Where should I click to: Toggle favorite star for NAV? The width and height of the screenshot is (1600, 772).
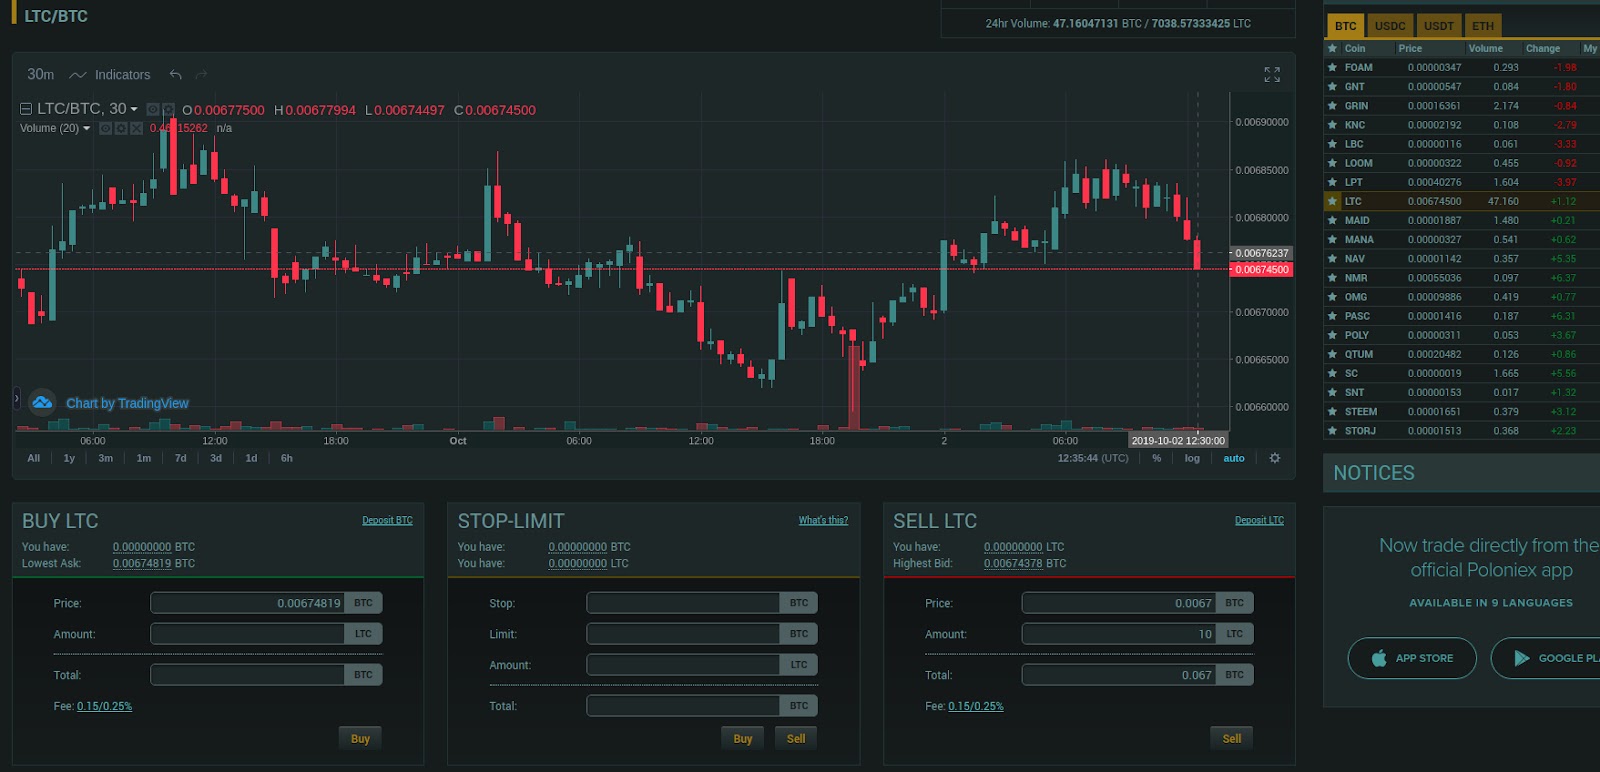tap(1332, 259)
